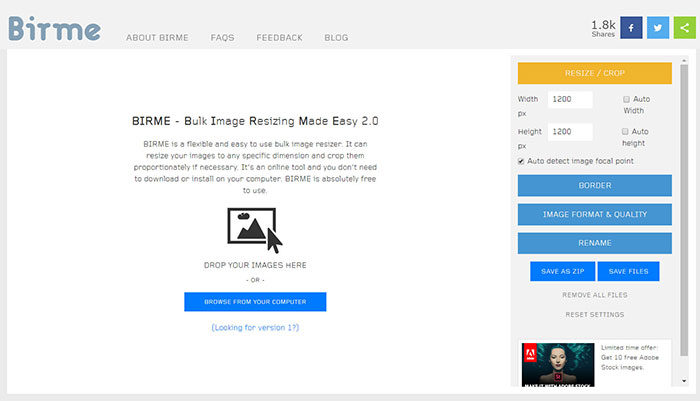Click the 1.8k Shares counter
Screen dimensions: 700x401
(603, 28)
